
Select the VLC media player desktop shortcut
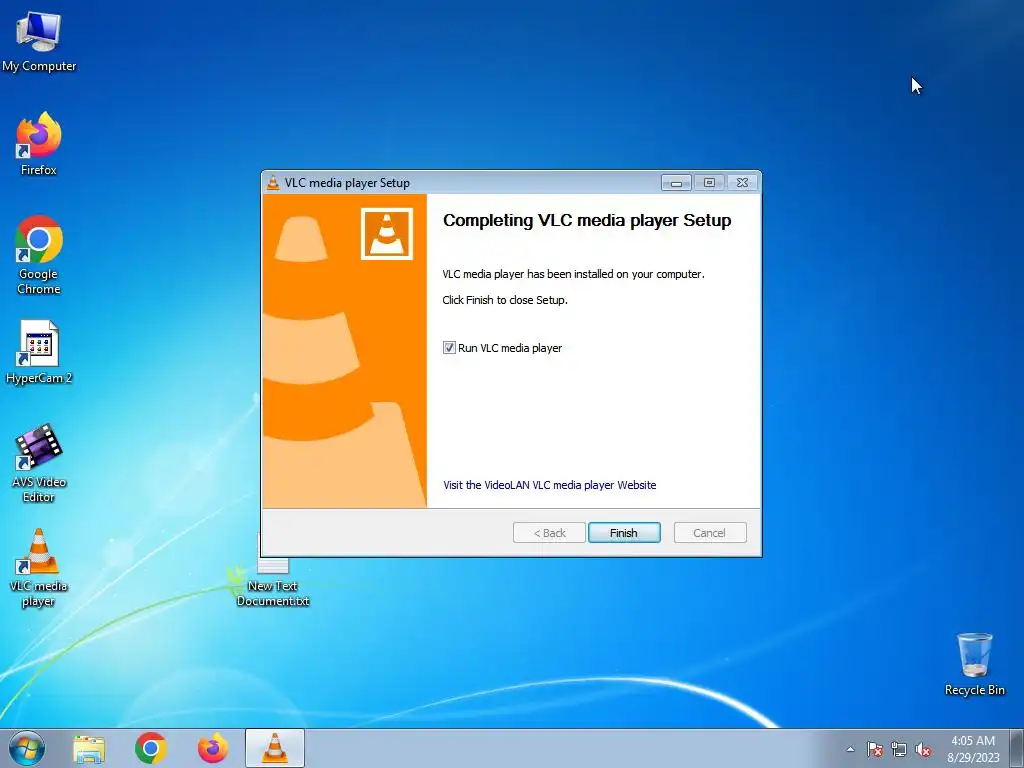[39, 568]
